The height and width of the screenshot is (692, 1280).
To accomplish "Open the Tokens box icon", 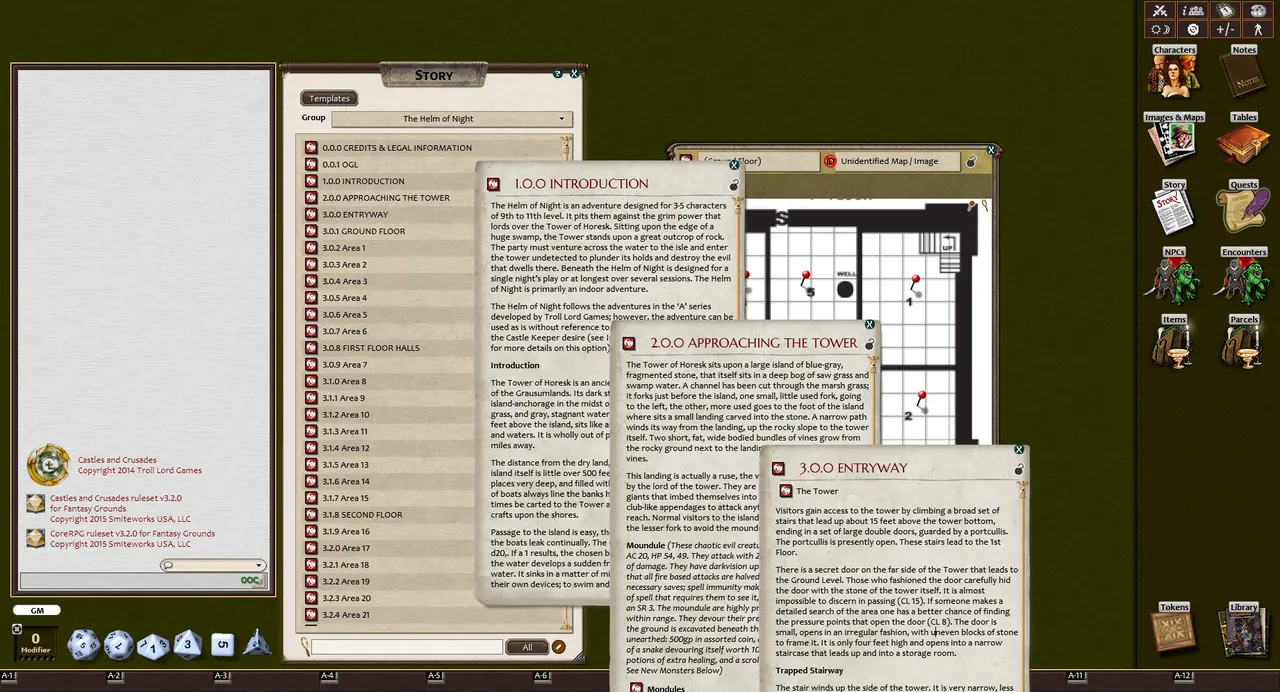I will (1174, 630).
